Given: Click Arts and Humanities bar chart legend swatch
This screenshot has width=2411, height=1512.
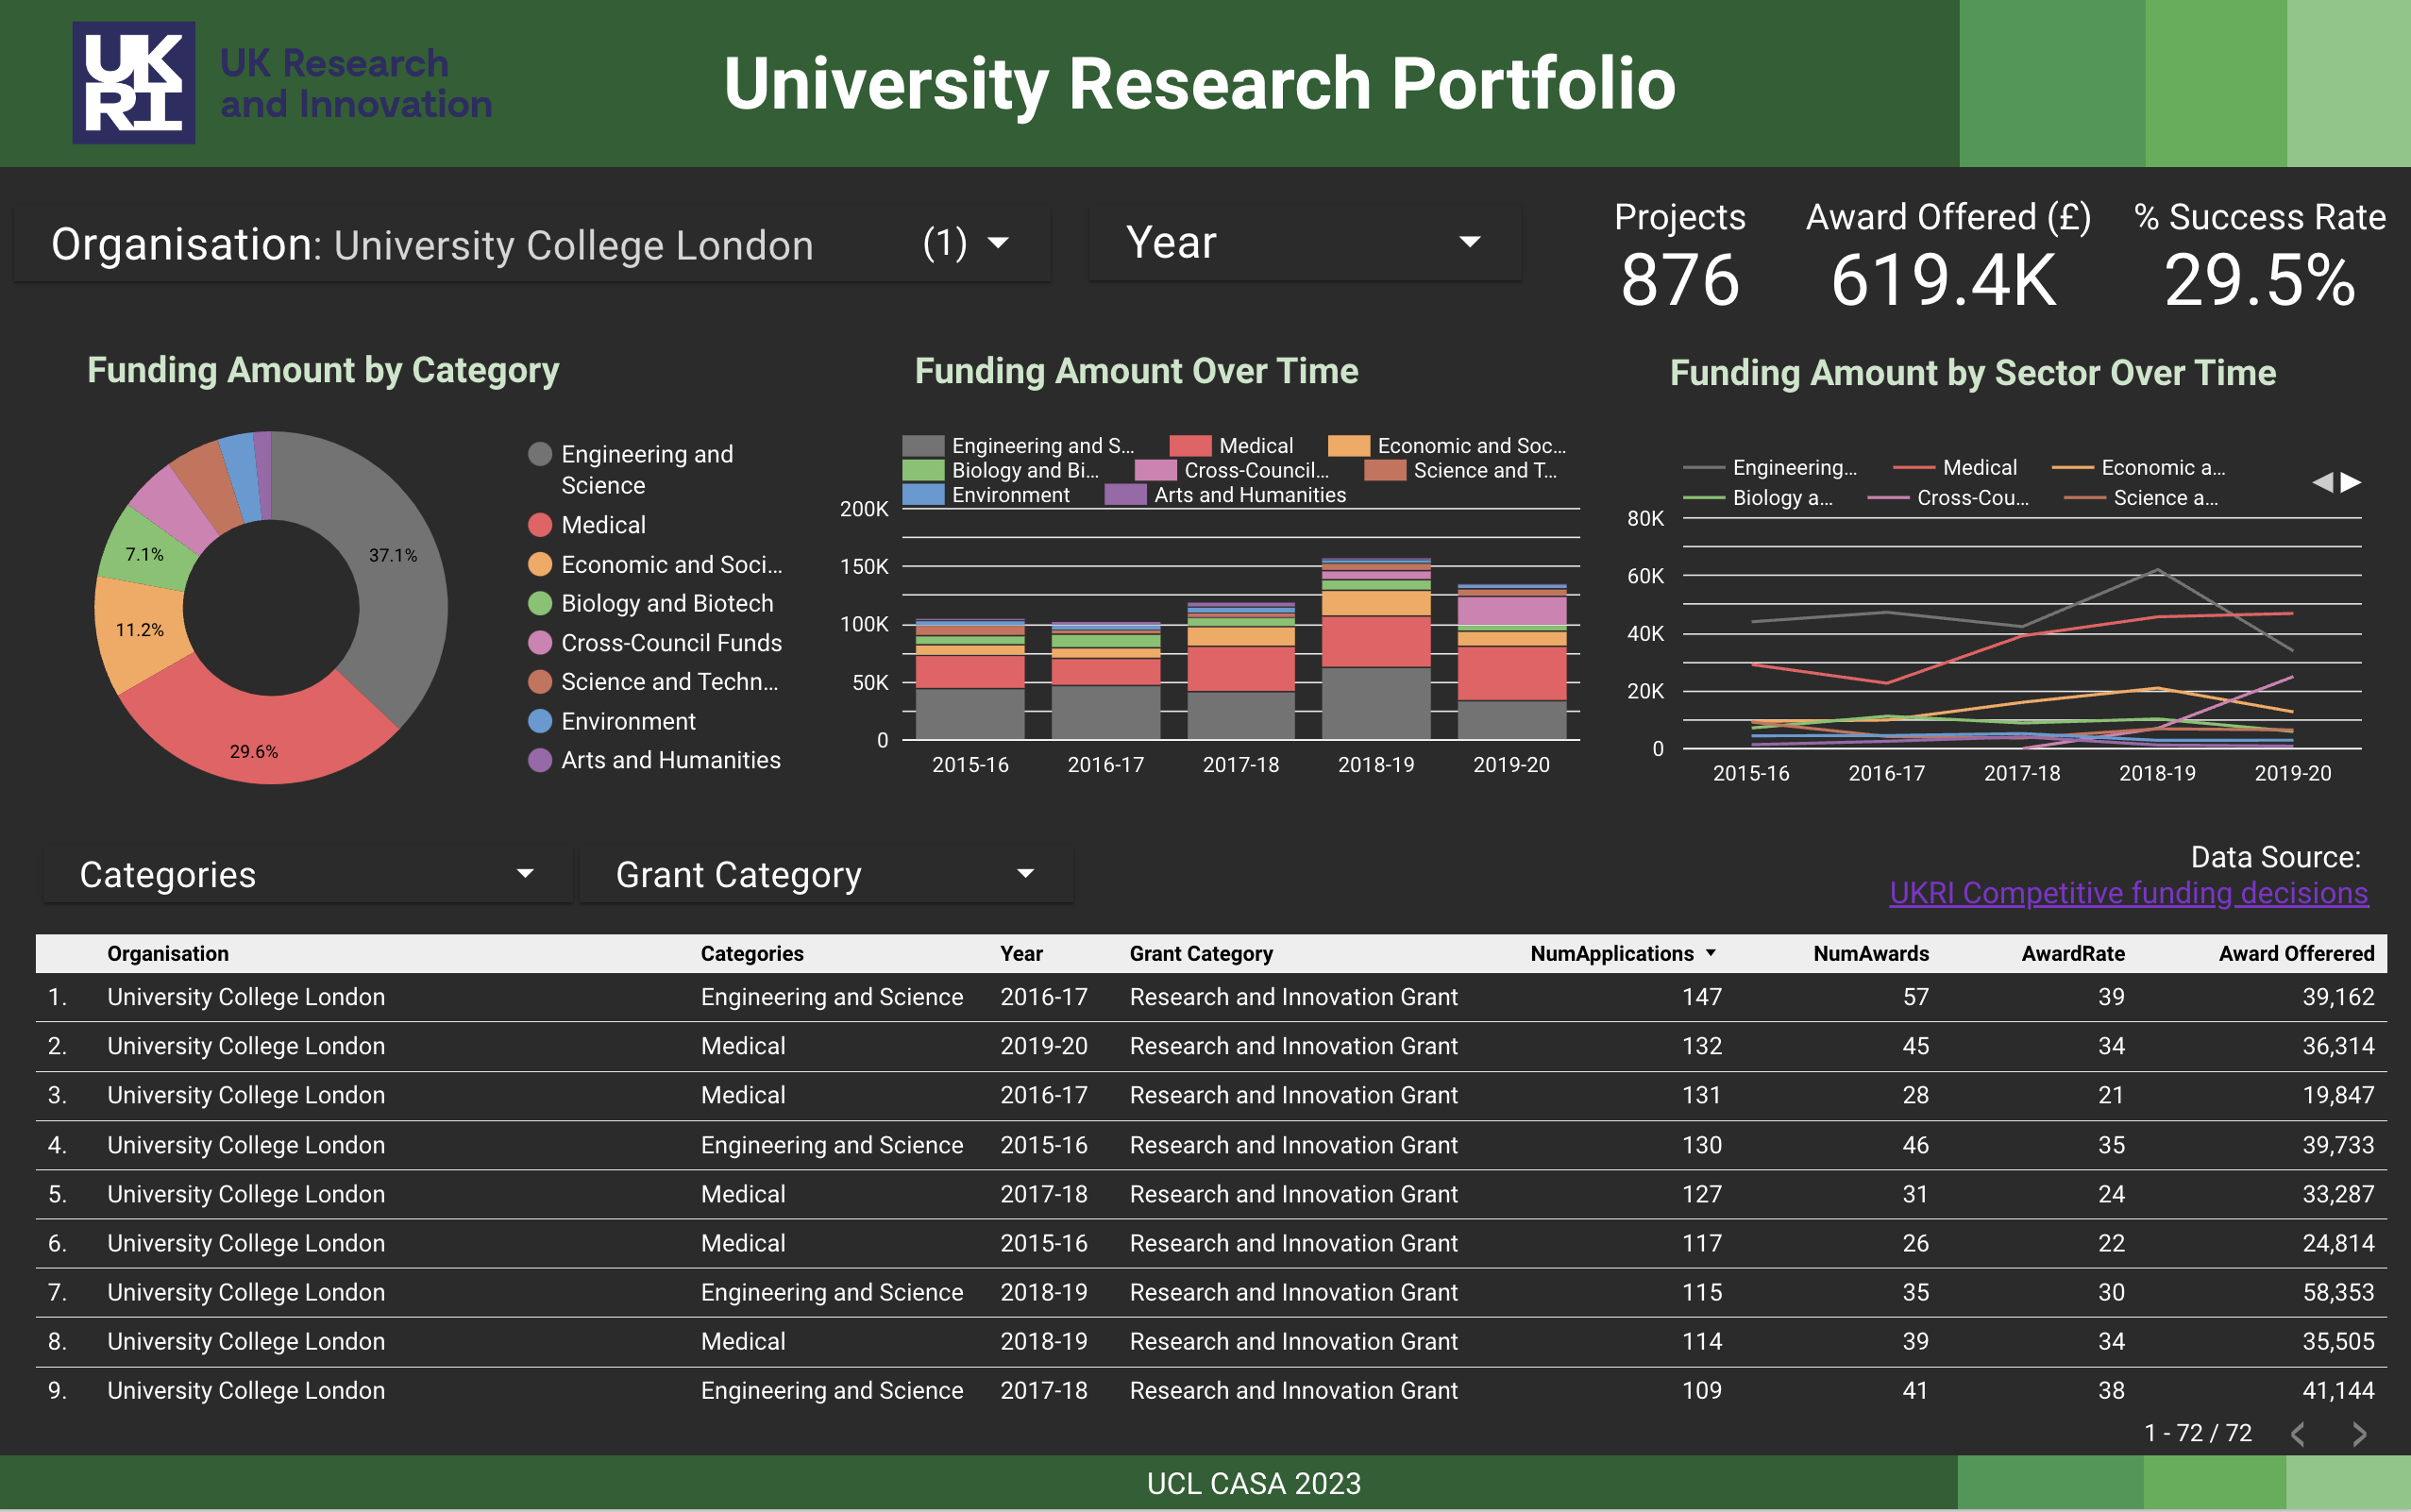Looking at the screenshot, I should pyautogui.click(x=1125, y=495).
